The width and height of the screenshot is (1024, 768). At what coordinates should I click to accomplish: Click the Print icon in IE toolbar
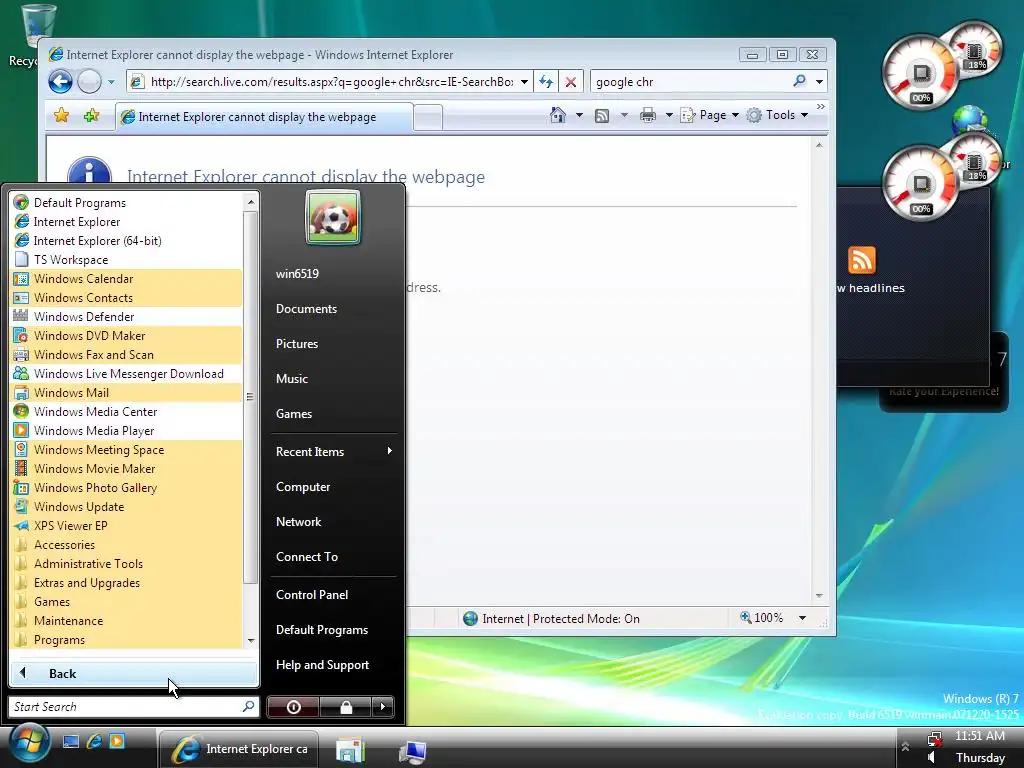(x=647, y=116)
